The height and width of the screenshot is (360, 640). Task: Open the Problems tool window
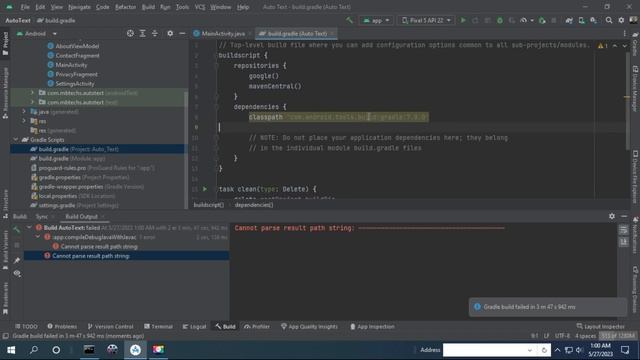[x=62, y=327]
